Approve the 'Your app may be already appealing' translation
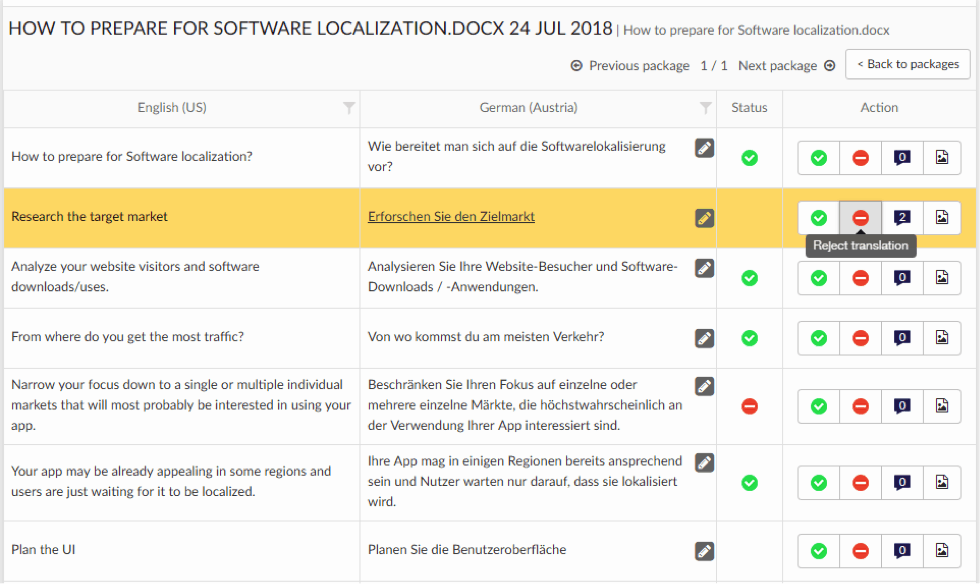 [x=819, y=483]
